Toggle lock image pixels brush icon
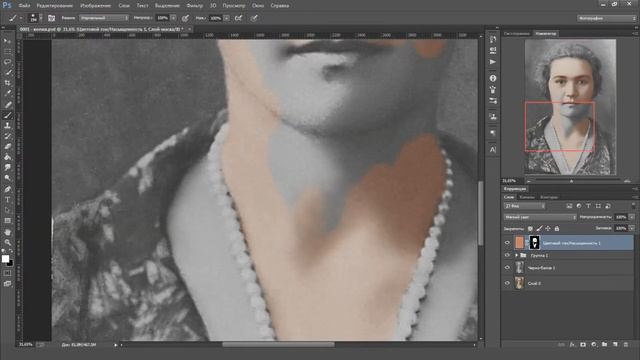 539,229
